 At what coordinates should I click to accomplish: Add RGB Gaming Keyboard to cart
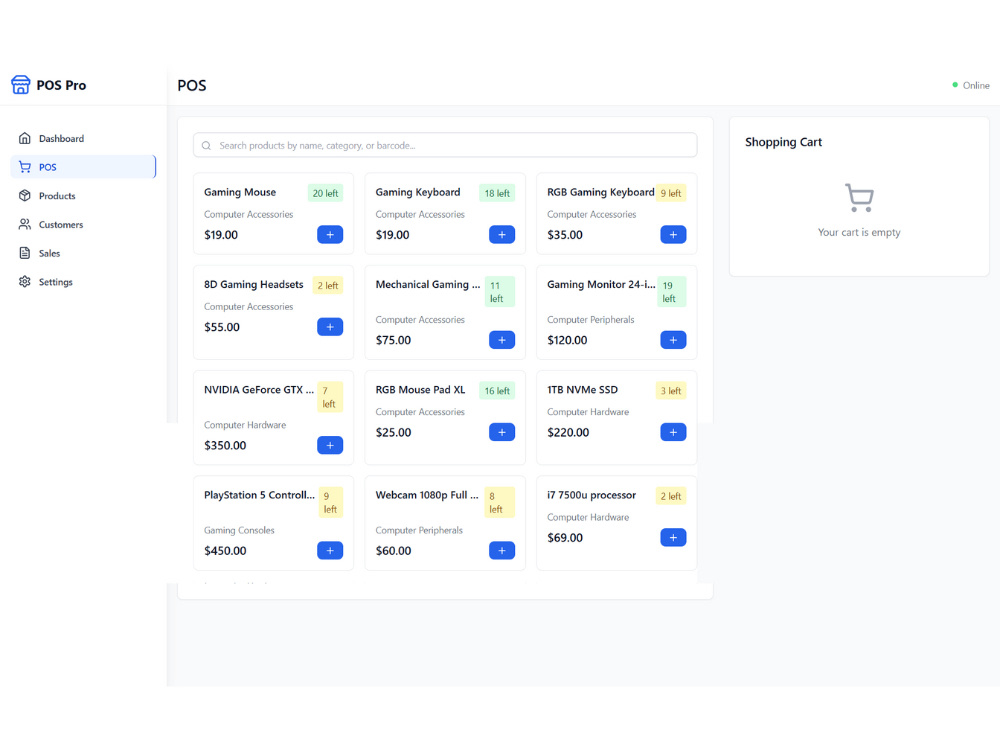click(x=673, y=235)
